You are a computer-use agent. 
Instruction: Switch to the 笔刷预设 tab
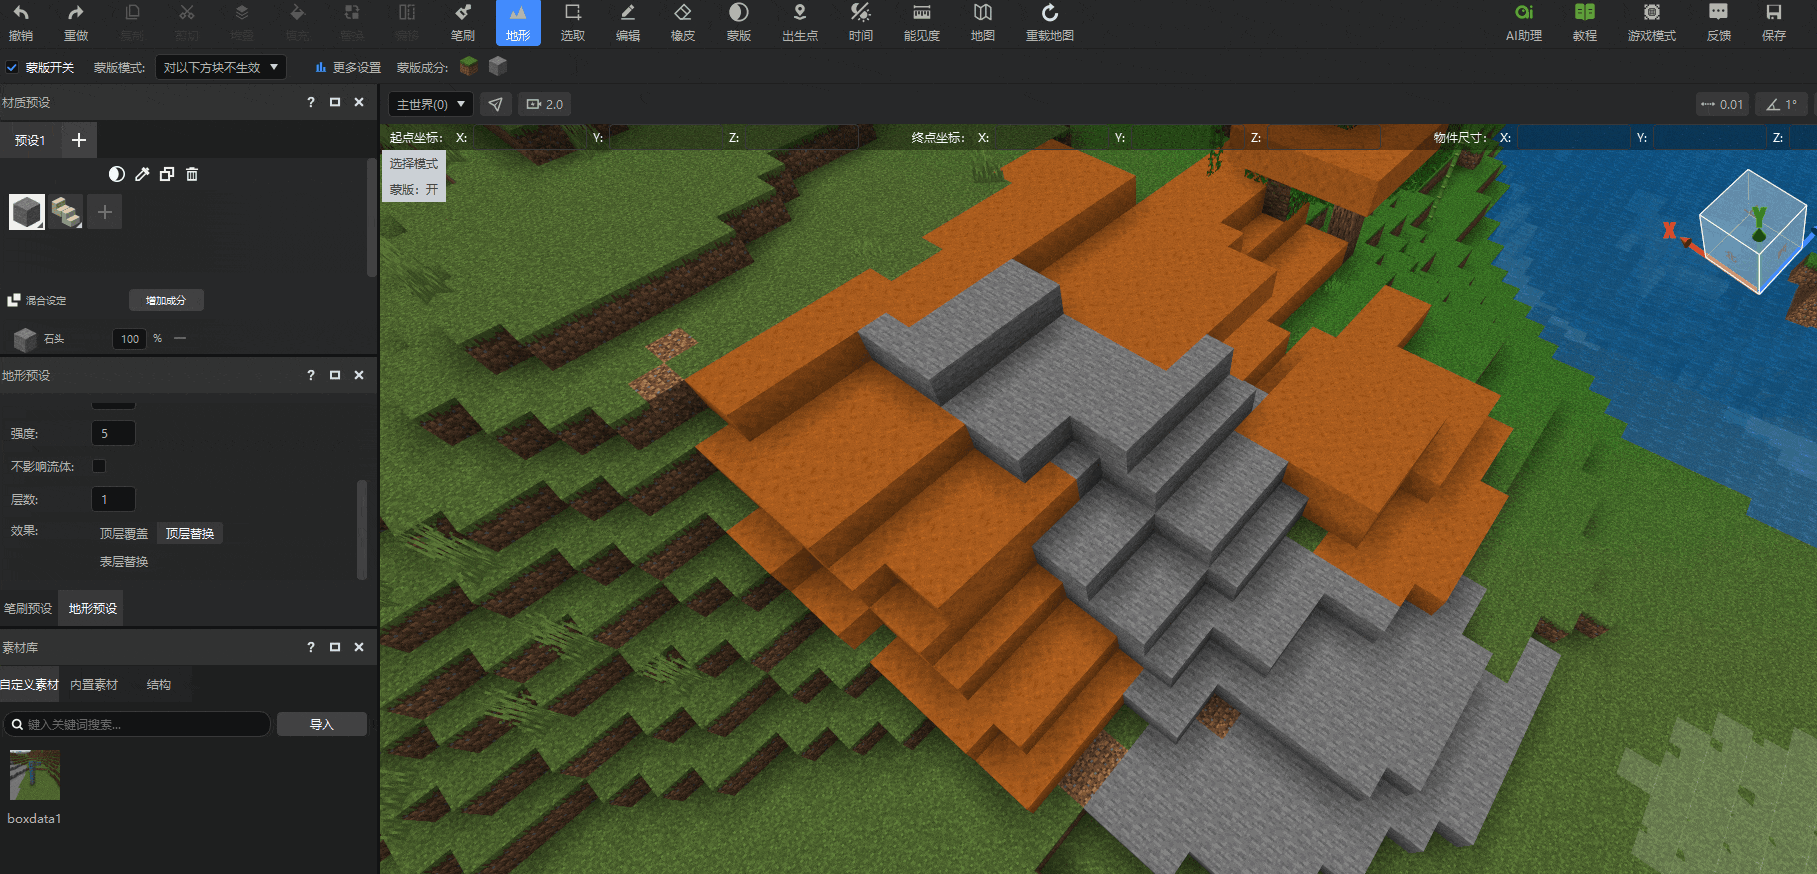(28, 608)
